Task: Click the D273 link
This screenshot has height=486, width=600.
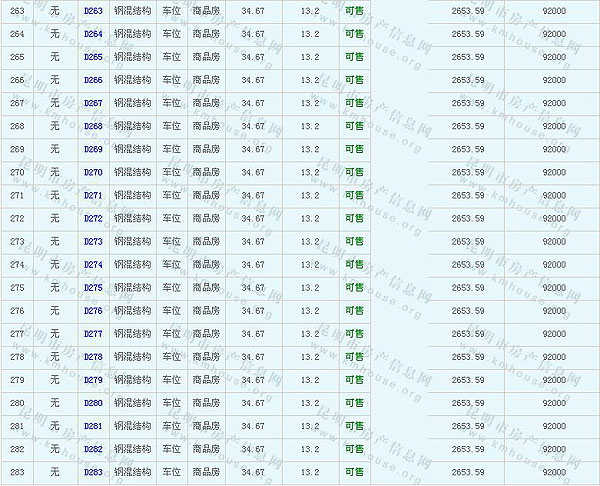Action: point(93,241)
